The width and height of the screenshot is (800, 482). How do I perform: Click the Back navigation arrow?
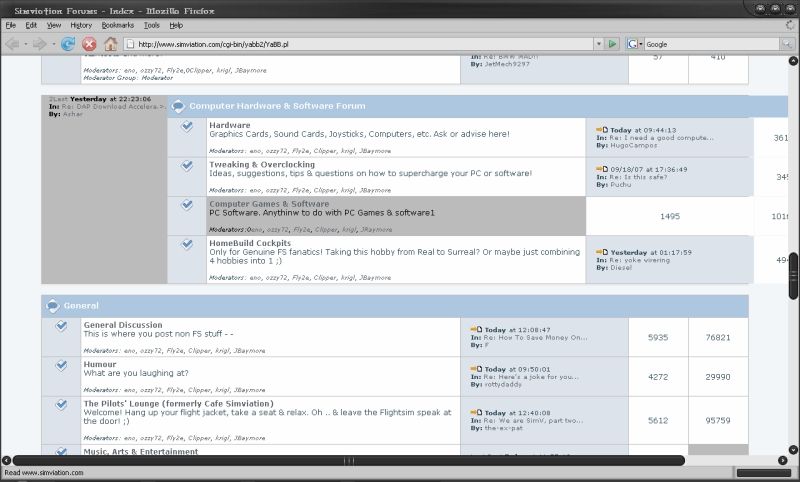coord(13,44)
